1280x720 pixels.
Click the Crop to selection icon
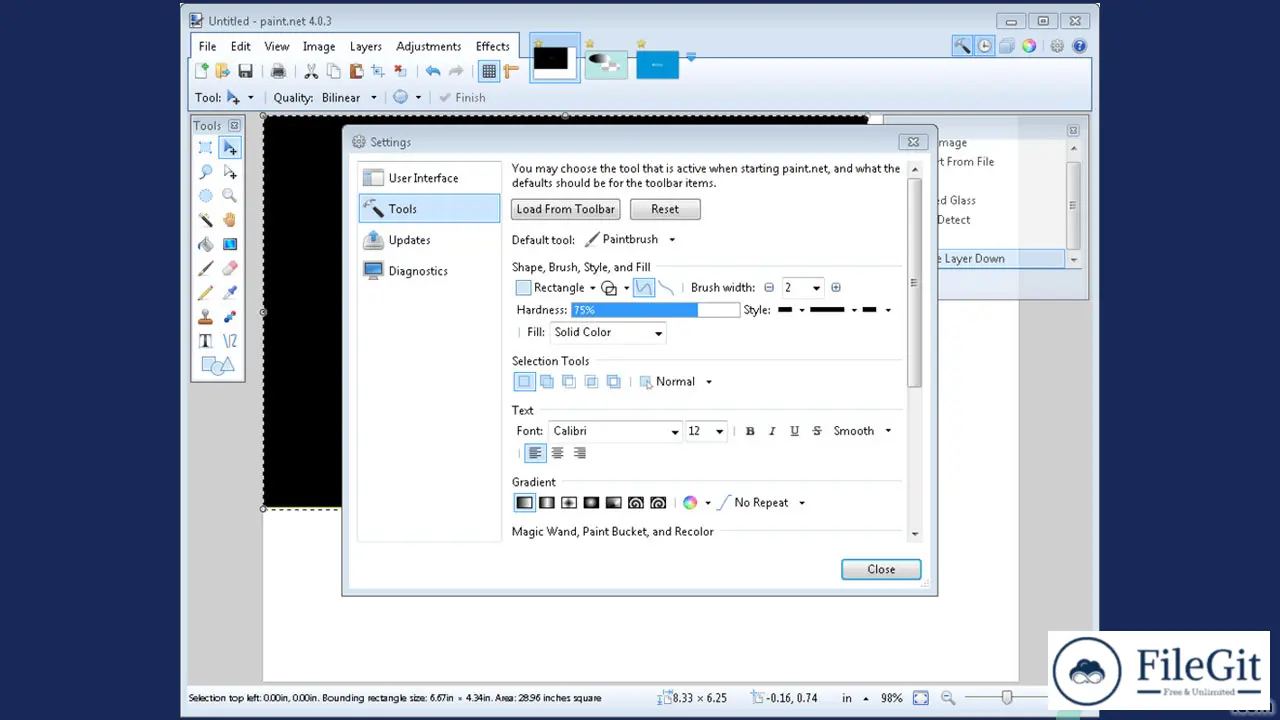pos(377,71)
